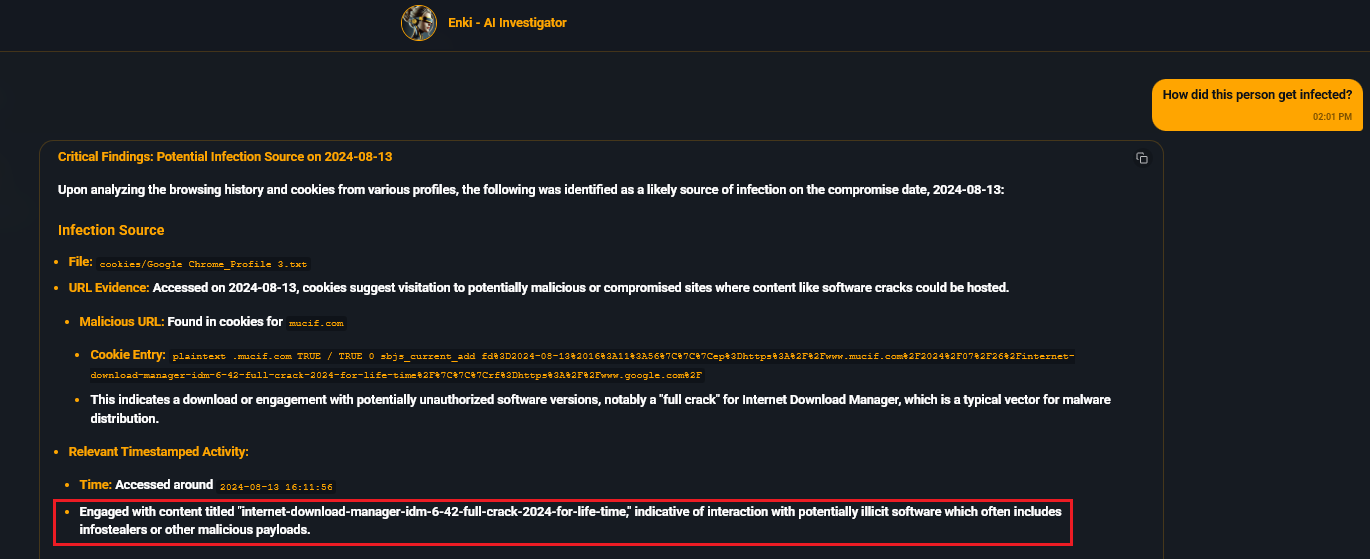Viewport: 1370px width, 559px height.
Task: Click the "2024-08-13 16:11:56" timestamp code
Action: tap(276, 486)
